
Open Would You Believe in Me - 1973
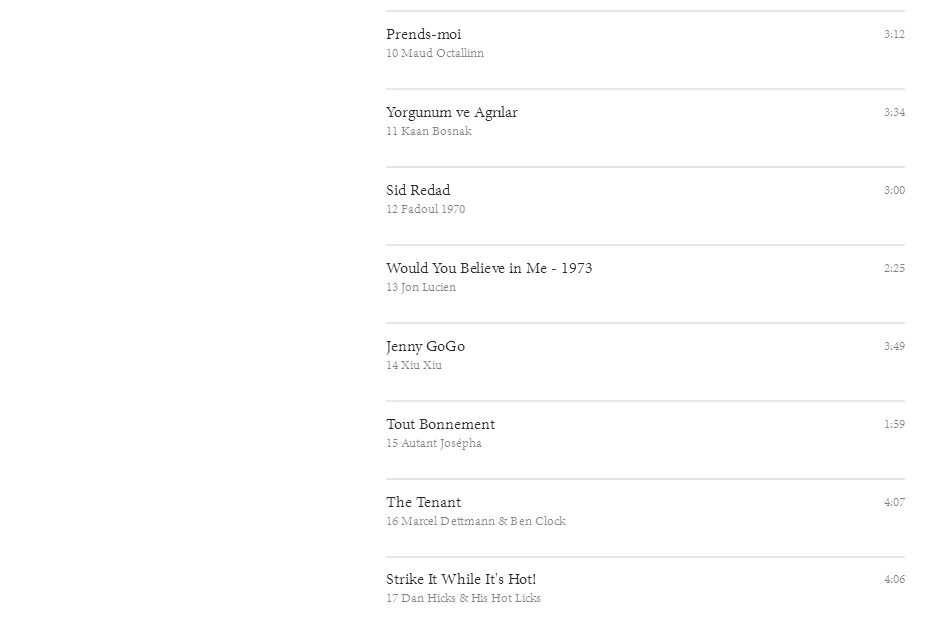[x=489, y=268]
